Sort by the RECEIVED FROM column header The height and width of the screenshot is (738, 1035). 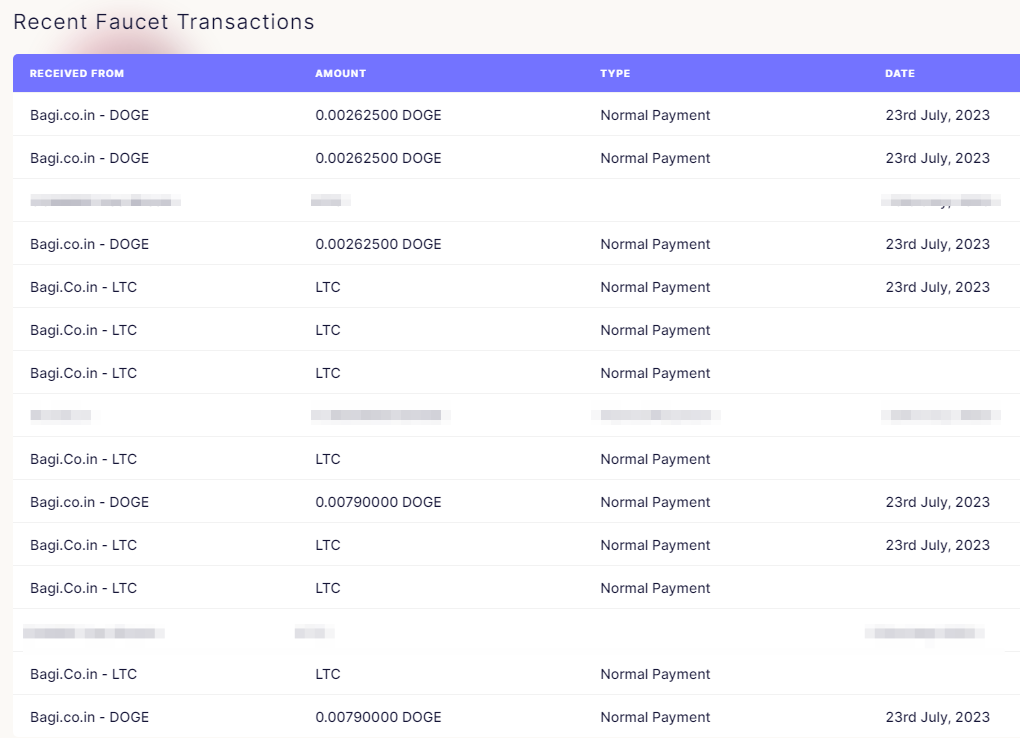[77, 74]
